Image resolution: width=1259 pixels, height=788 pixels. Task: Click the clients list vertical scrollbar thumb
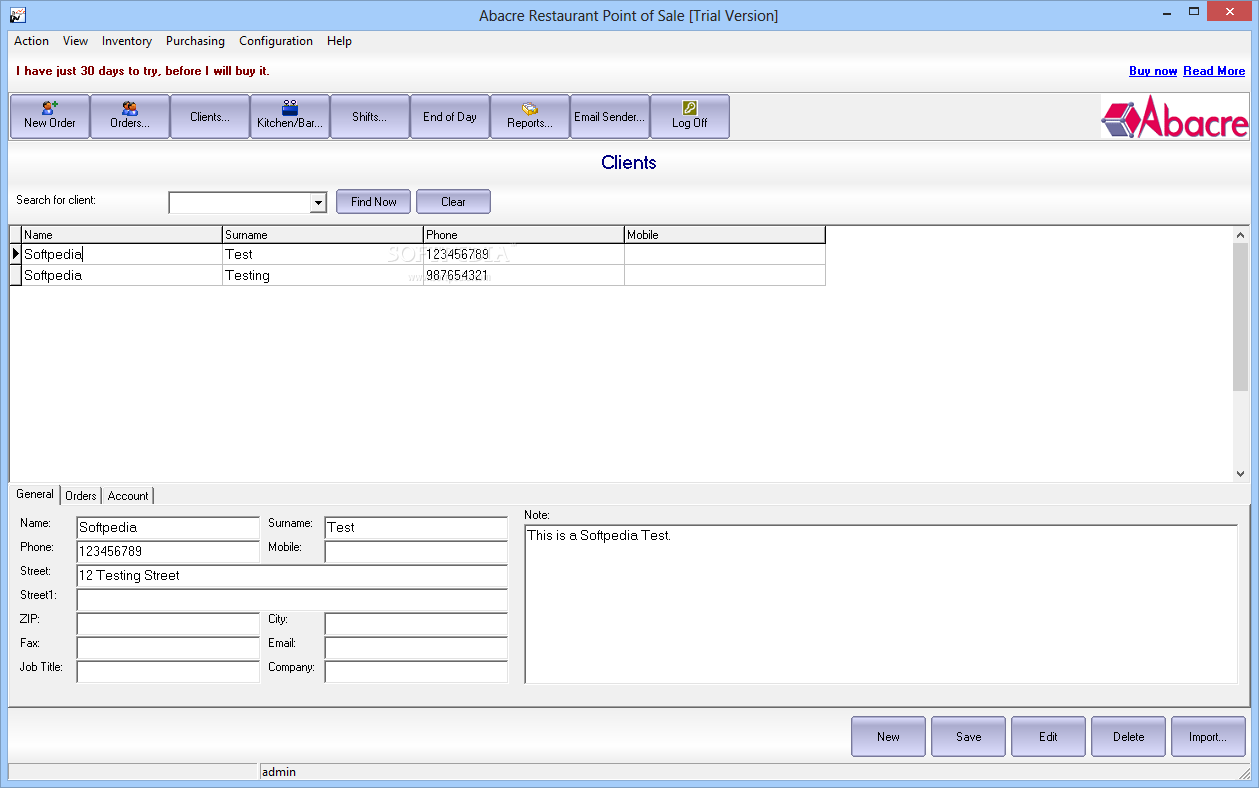(1241, 316)
